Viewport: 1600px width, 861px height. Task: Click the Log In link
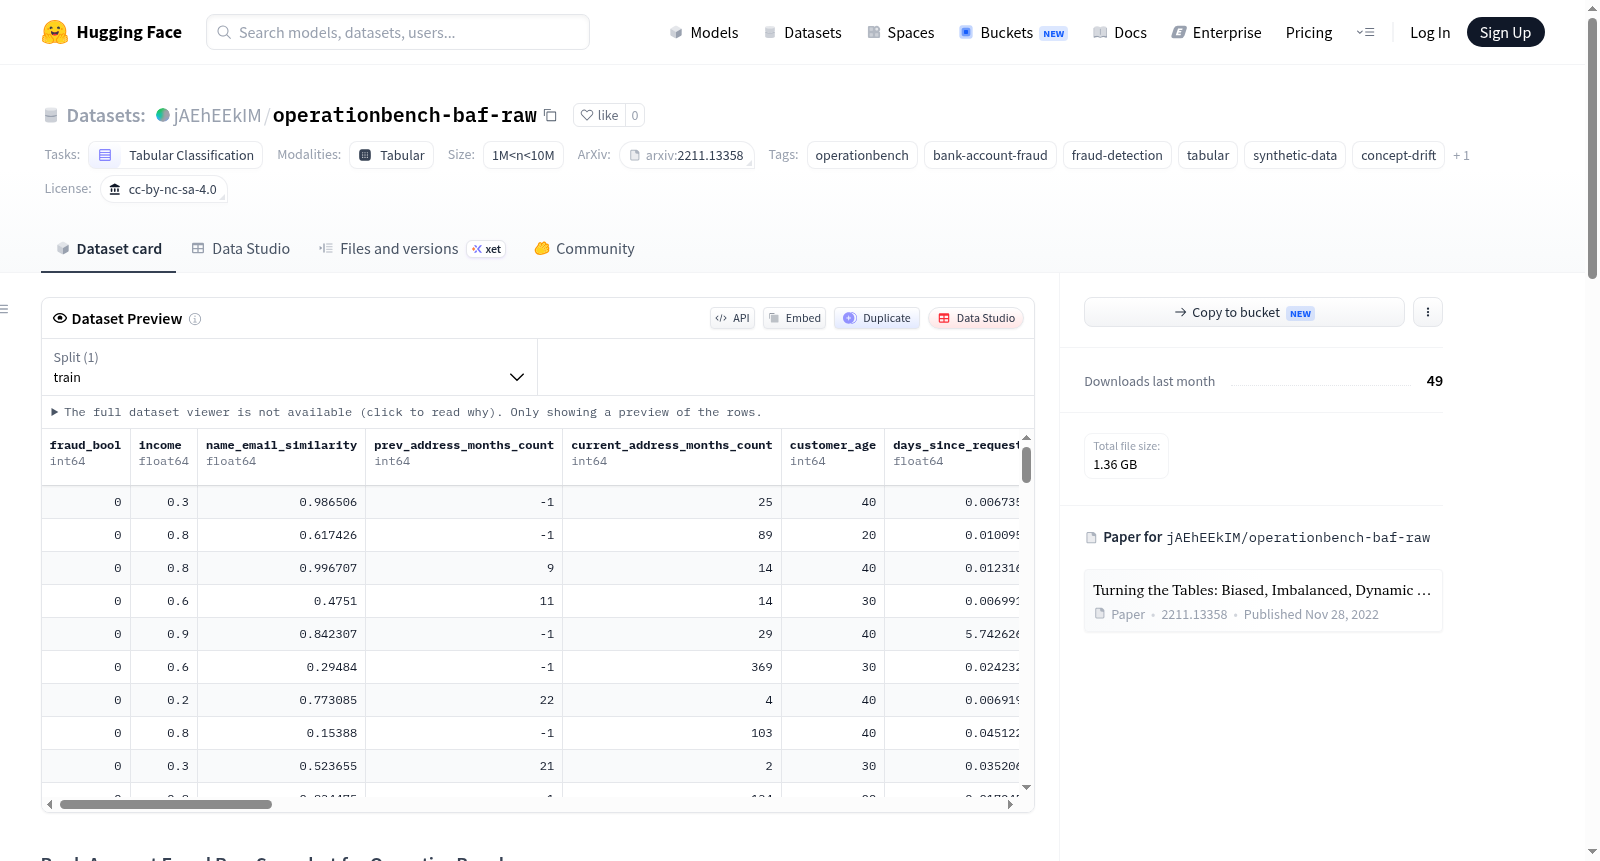[x=1430, y=32]
